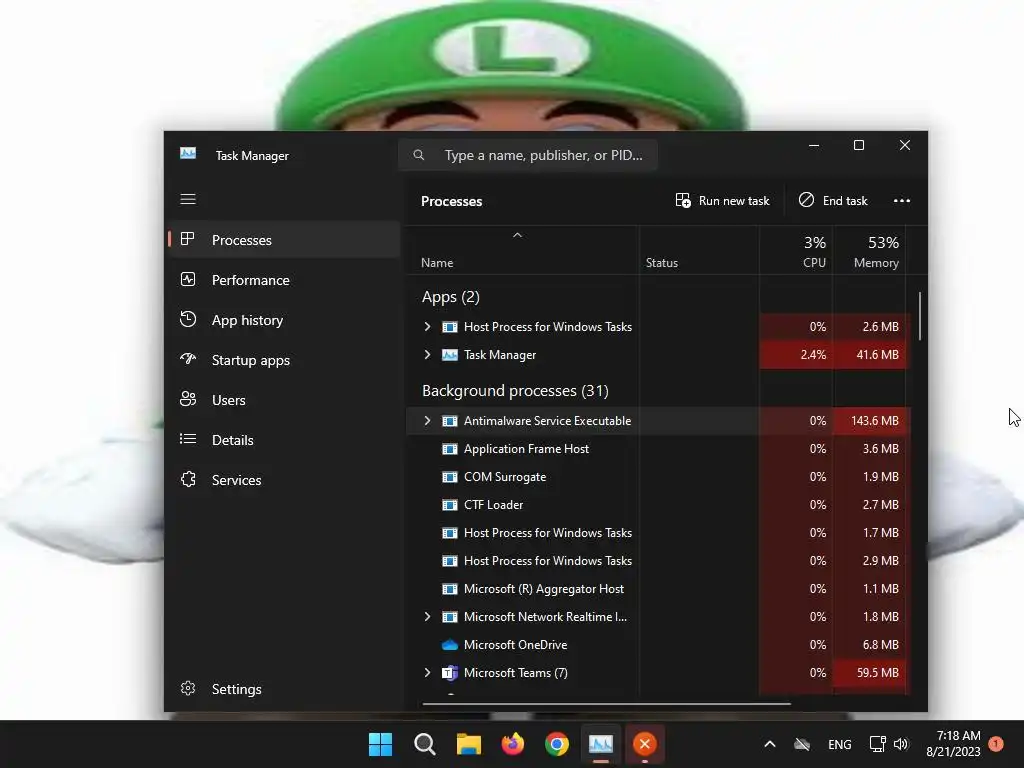The height and width of the screenshot is (768, 1024).
Task: Launch Google Chrome from the taskbar
Action: (556, 744)
